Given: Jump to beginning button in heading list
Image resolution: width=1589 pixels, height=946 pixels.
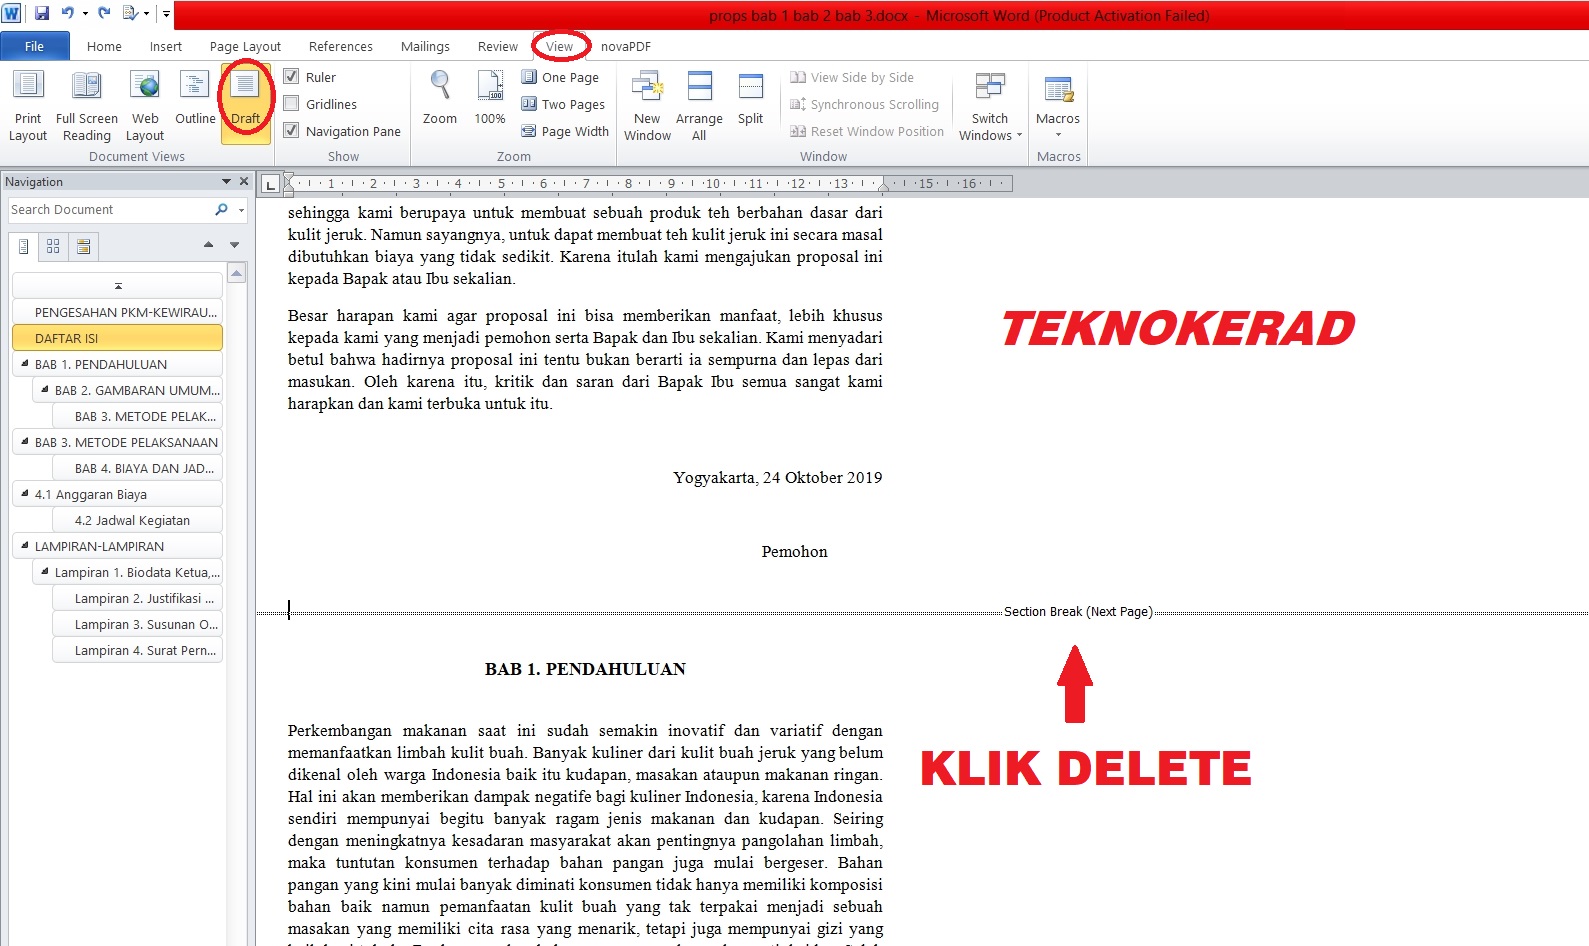Looking at the screenshot, I should 118,286.
